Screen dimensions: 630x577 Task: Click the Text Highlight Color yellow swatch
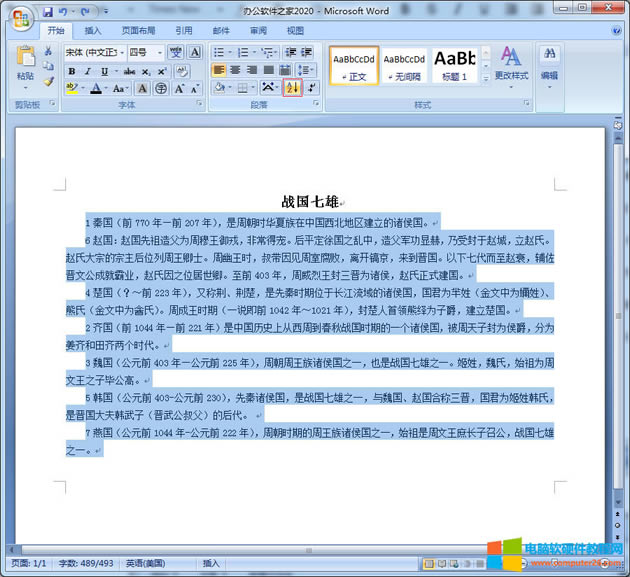tap(72, 88)
